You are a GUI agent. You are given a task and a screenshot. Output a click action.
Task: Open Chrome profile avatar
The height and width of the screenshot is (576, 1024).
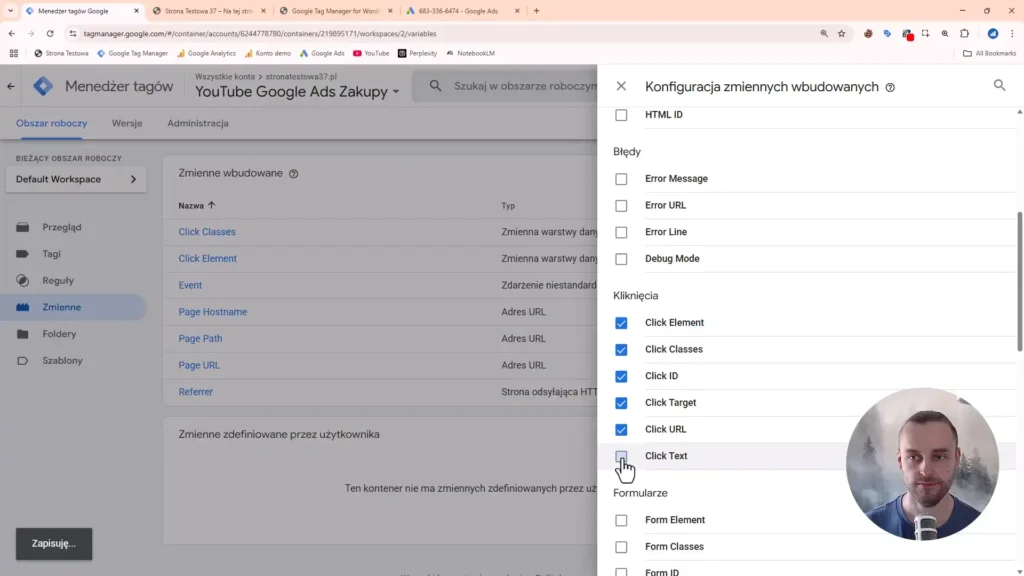[x=993, y=33]
